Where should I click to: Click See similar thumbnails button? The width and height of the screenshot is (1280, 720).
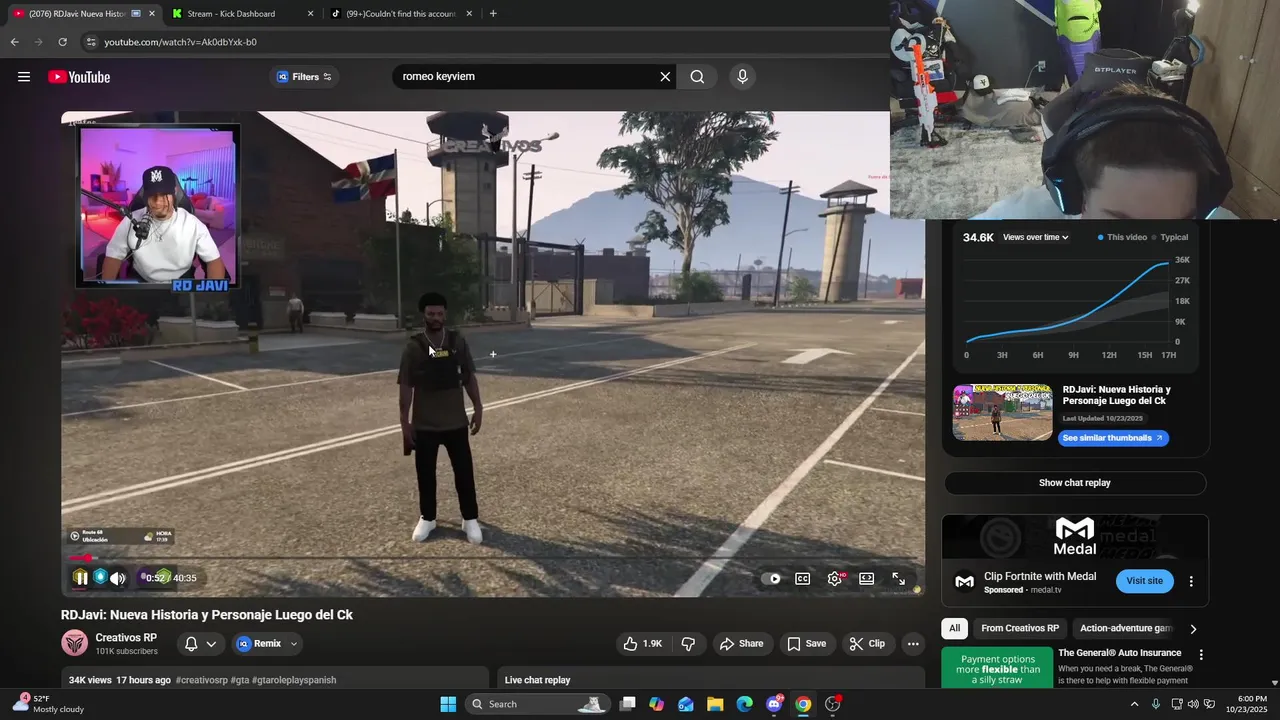tap(1113, 438)
